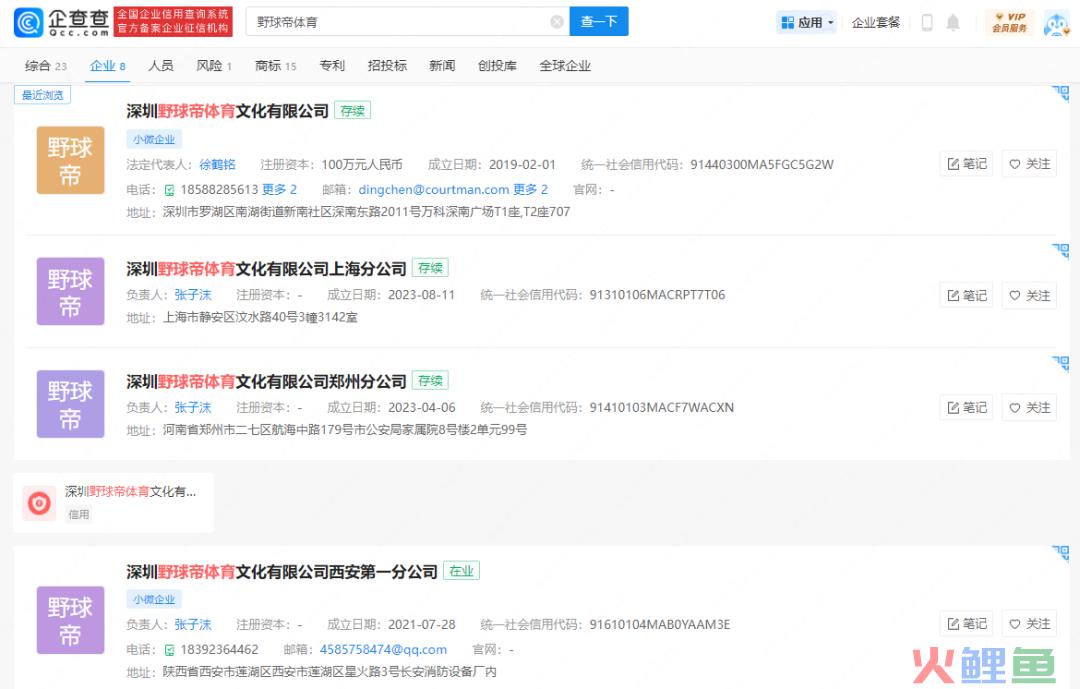Follow 西安第一分公司 with 关注 button
The width and height of the screenshot is (1080, 689).
(x=1029, y=624)
